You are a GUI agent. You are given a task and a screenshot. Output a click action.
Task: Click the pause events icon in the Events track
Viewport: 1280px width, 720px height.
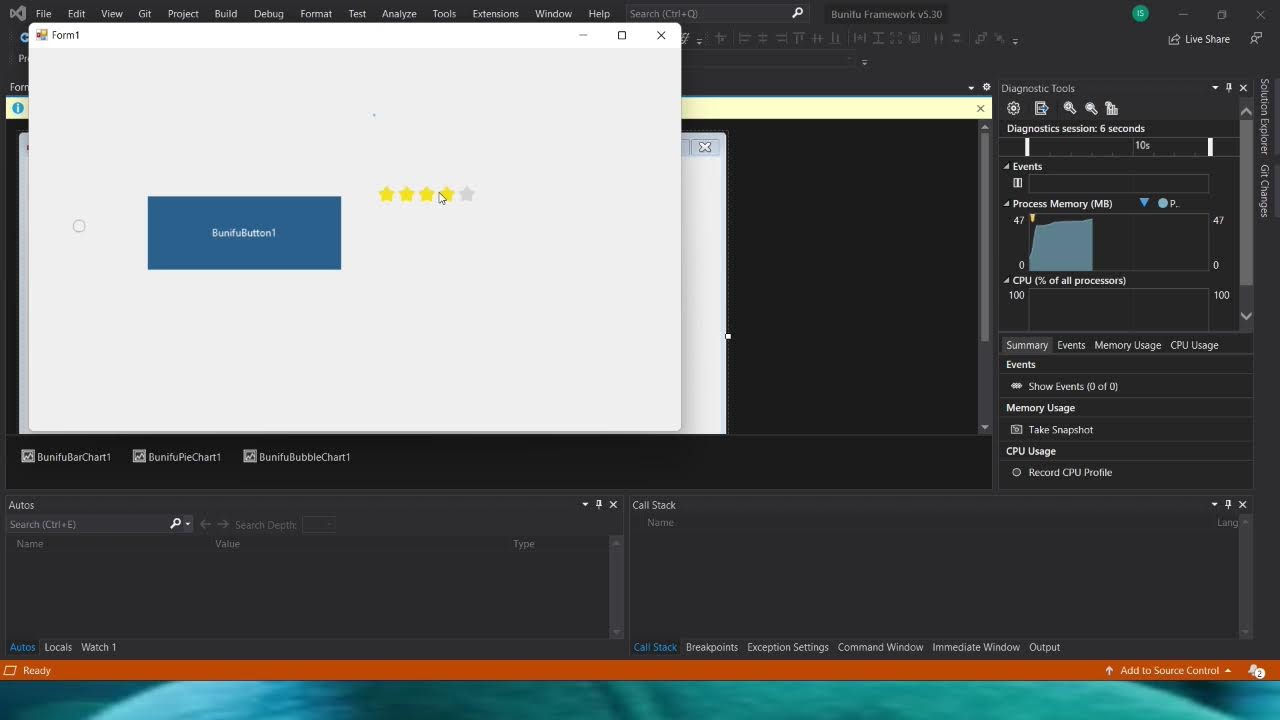click(1017, 183)
